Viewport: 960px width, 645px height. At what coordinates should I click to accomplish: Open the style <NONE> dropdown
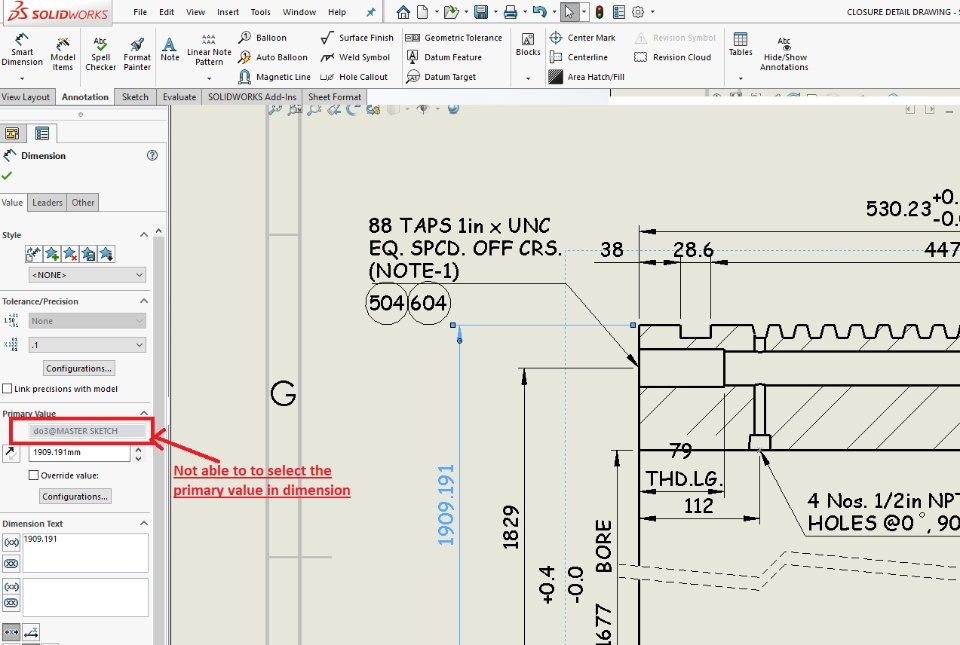point(88,274)
